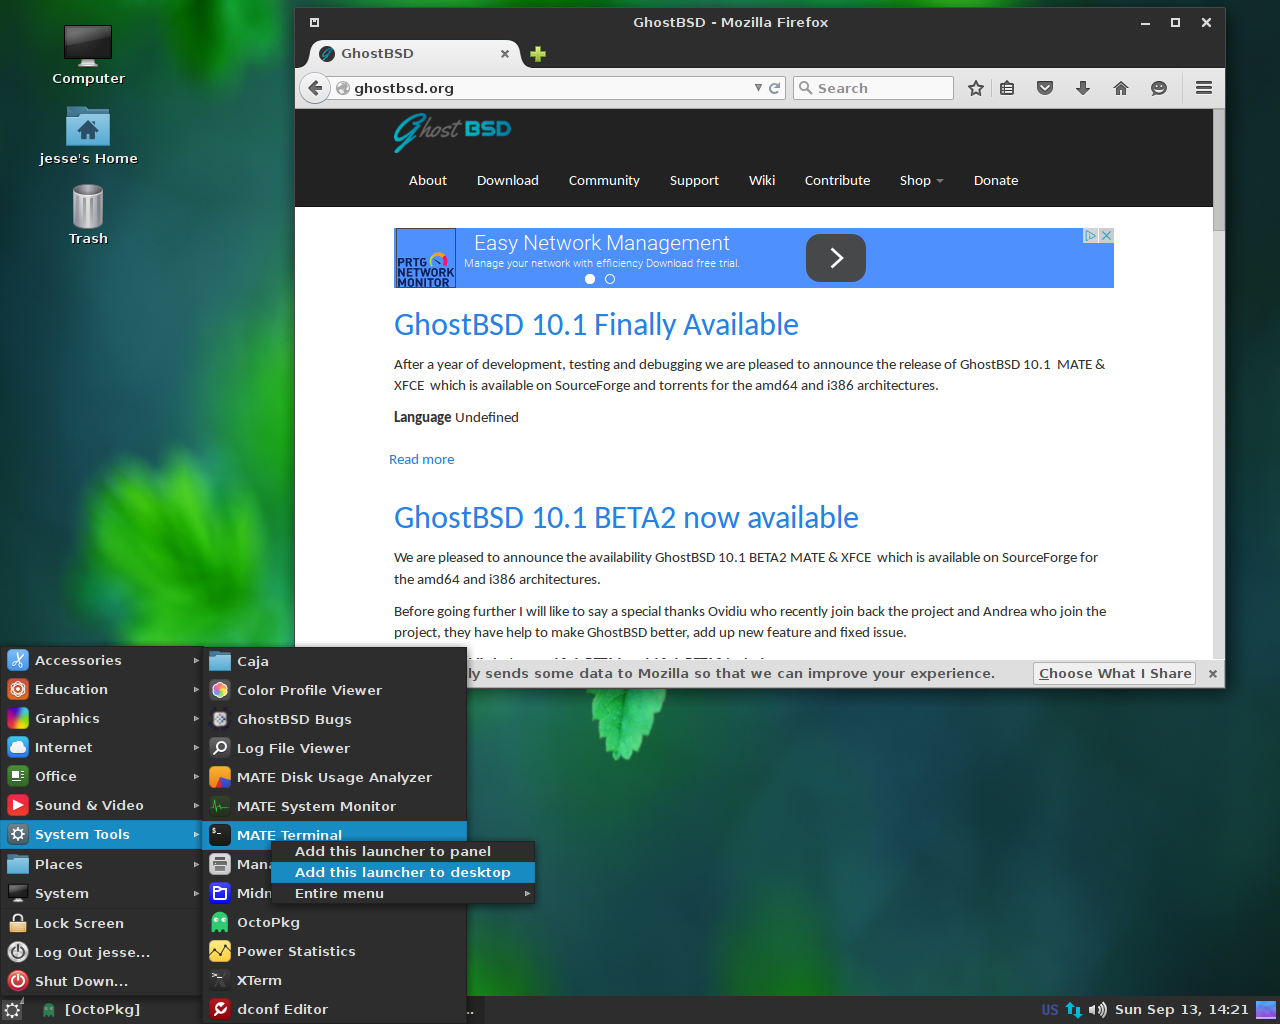Launch XTerm from the menu
1280x1024 pixels.
coord(335,980)
